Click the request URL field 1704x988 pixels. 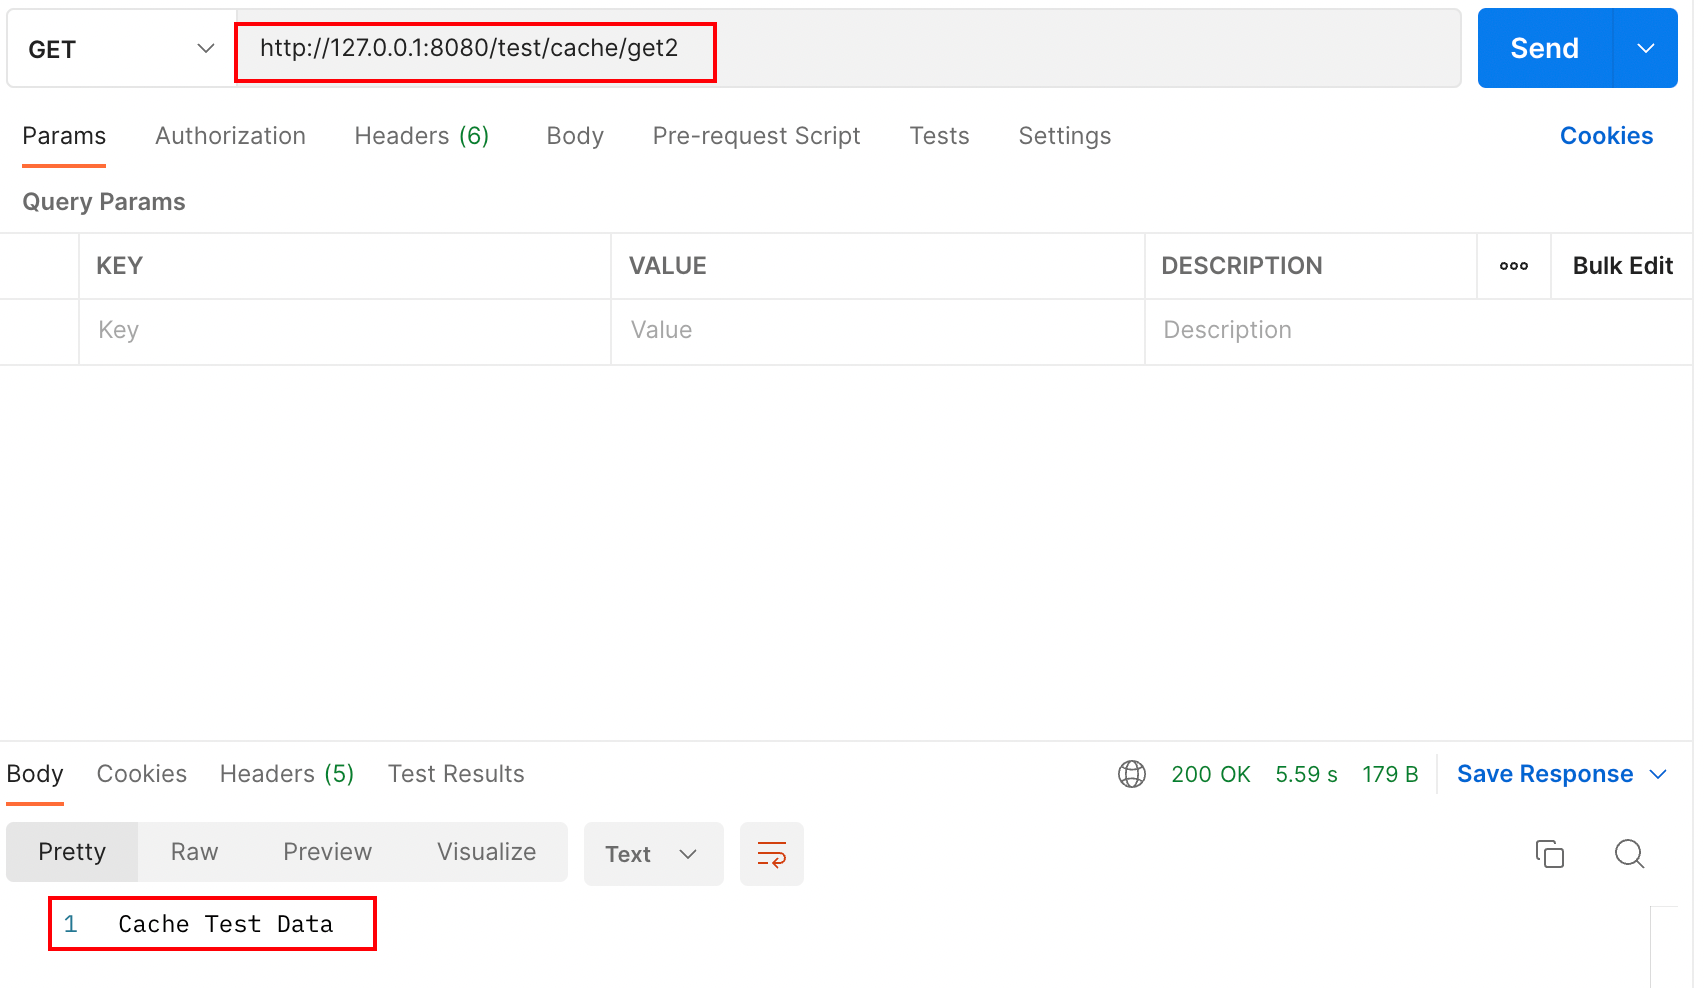coord(848,49)
